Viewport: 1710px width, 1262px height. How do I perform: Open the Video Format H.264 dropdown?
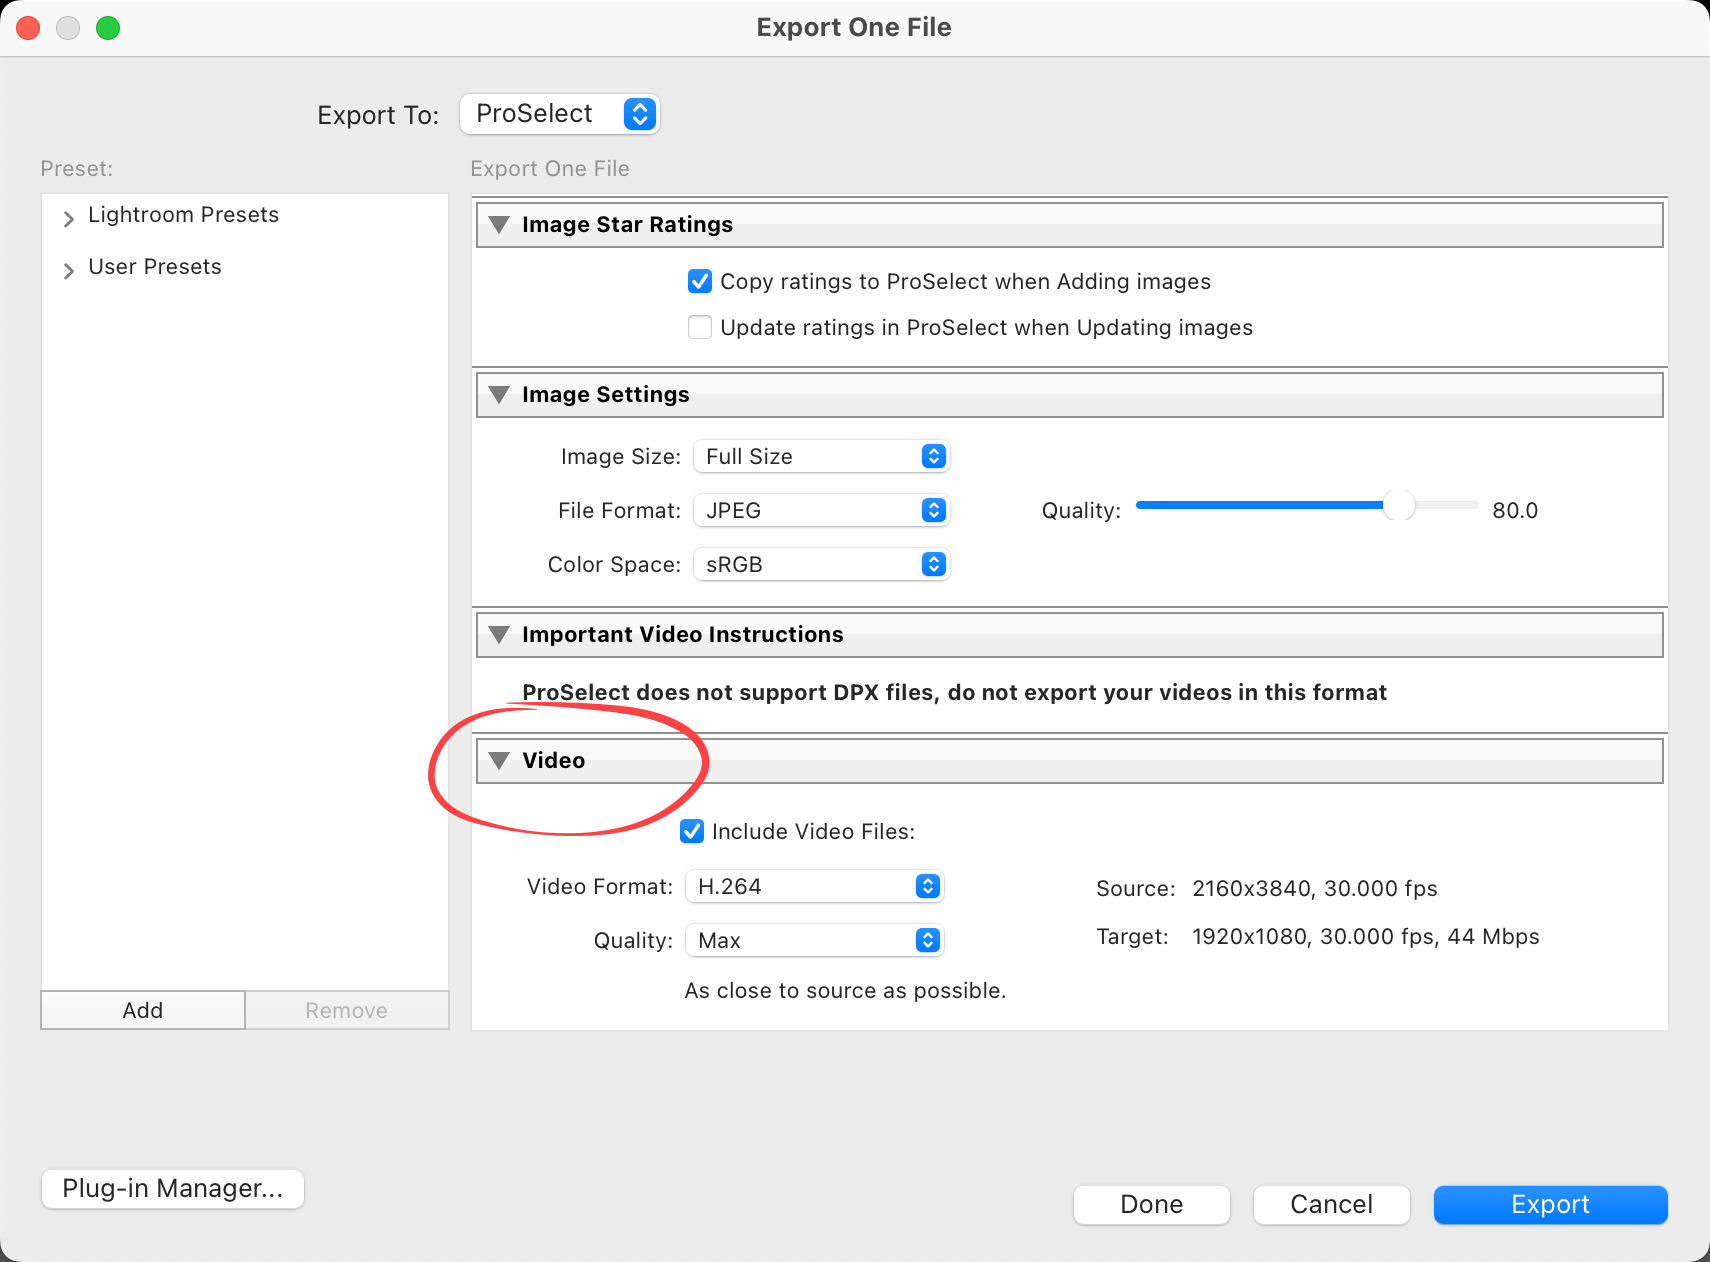coord(814,887)
